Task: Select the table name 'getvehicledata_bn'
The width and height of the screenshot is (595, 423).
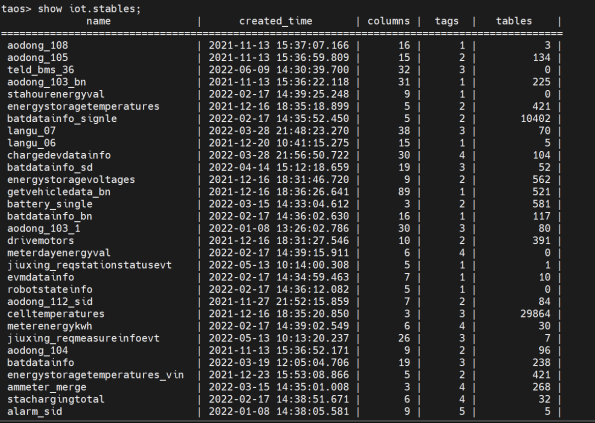Action: click(x=59, y=192)
